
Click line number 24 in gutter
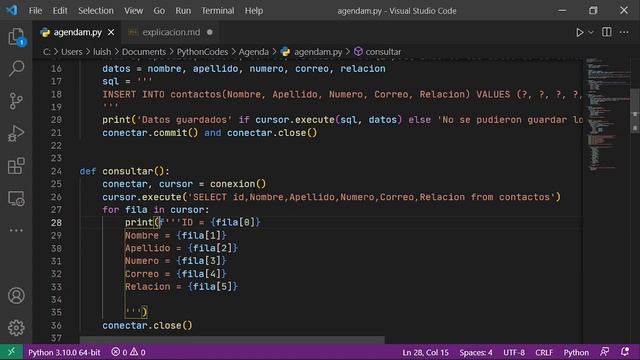[56, 171]
